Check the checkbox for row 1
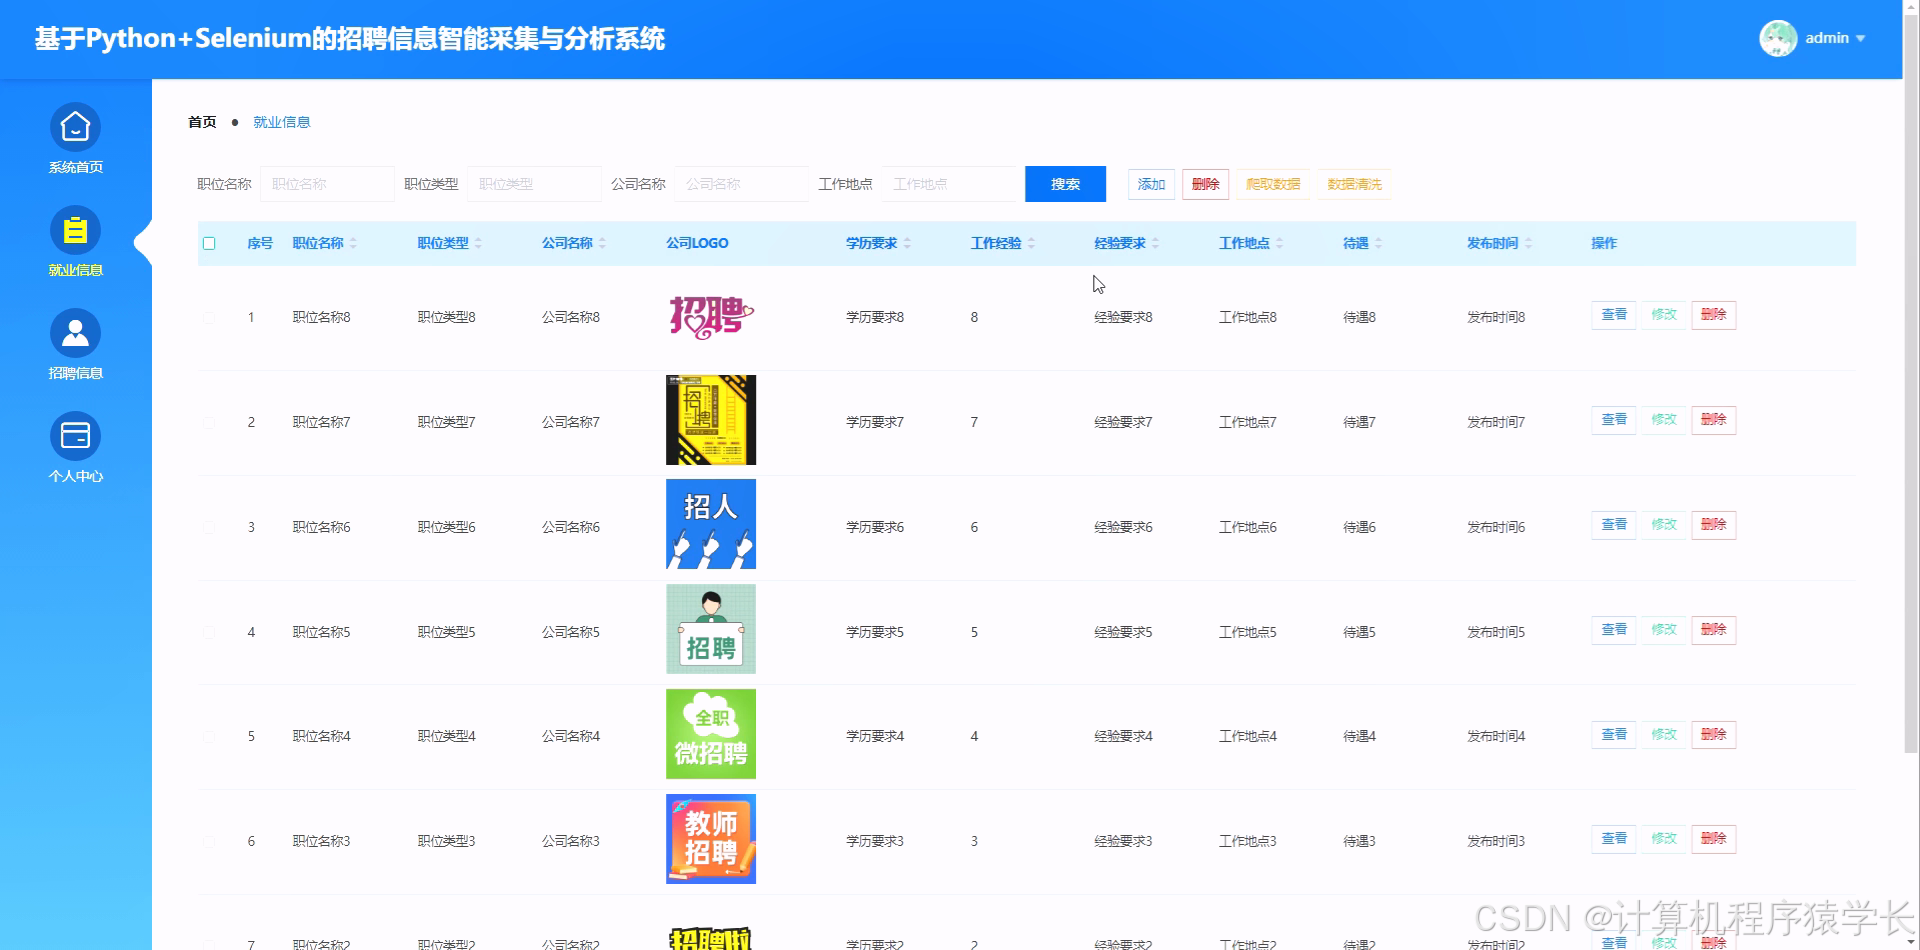This screenshot has height=950, width=1920. 209,317
